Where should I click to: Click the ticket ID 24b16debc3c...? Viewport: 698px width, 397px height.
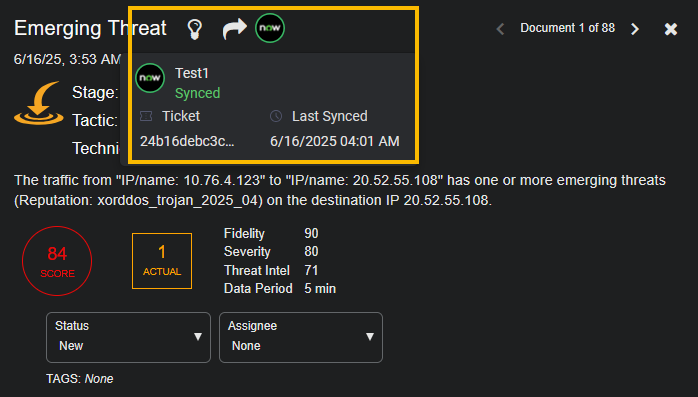point(187,141)
